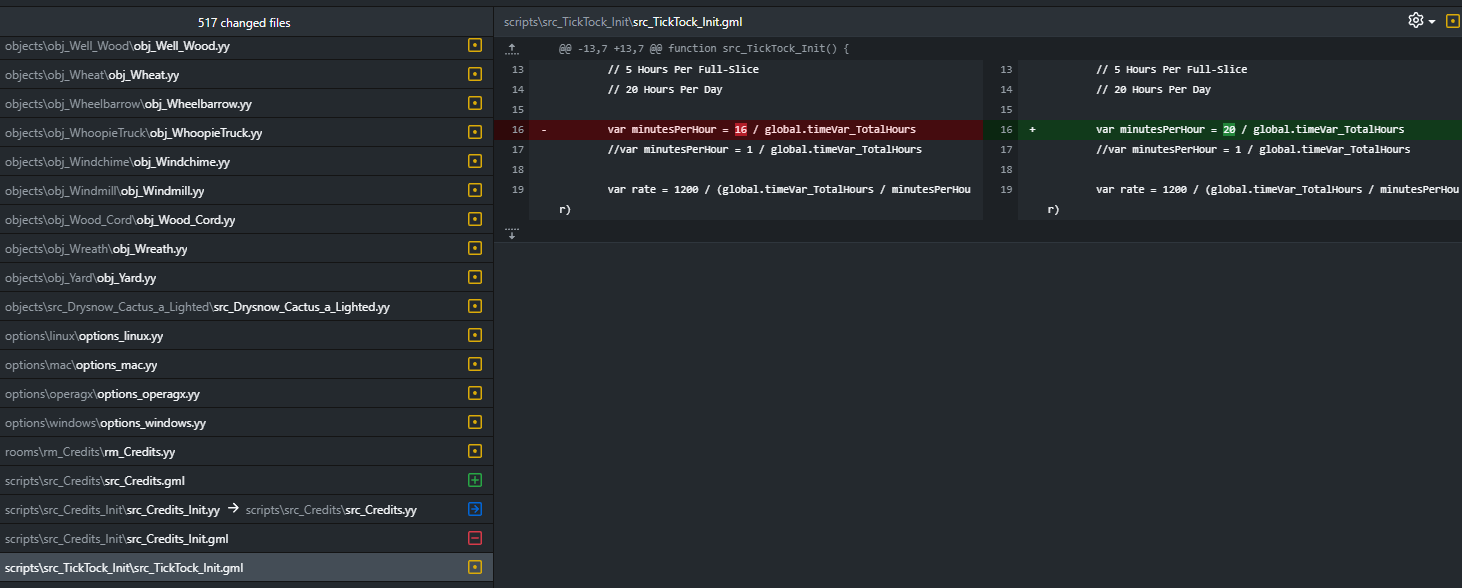Open obj_Windmill.yy diff
This screenshot has height=588, width=1462.
point(246,191)
